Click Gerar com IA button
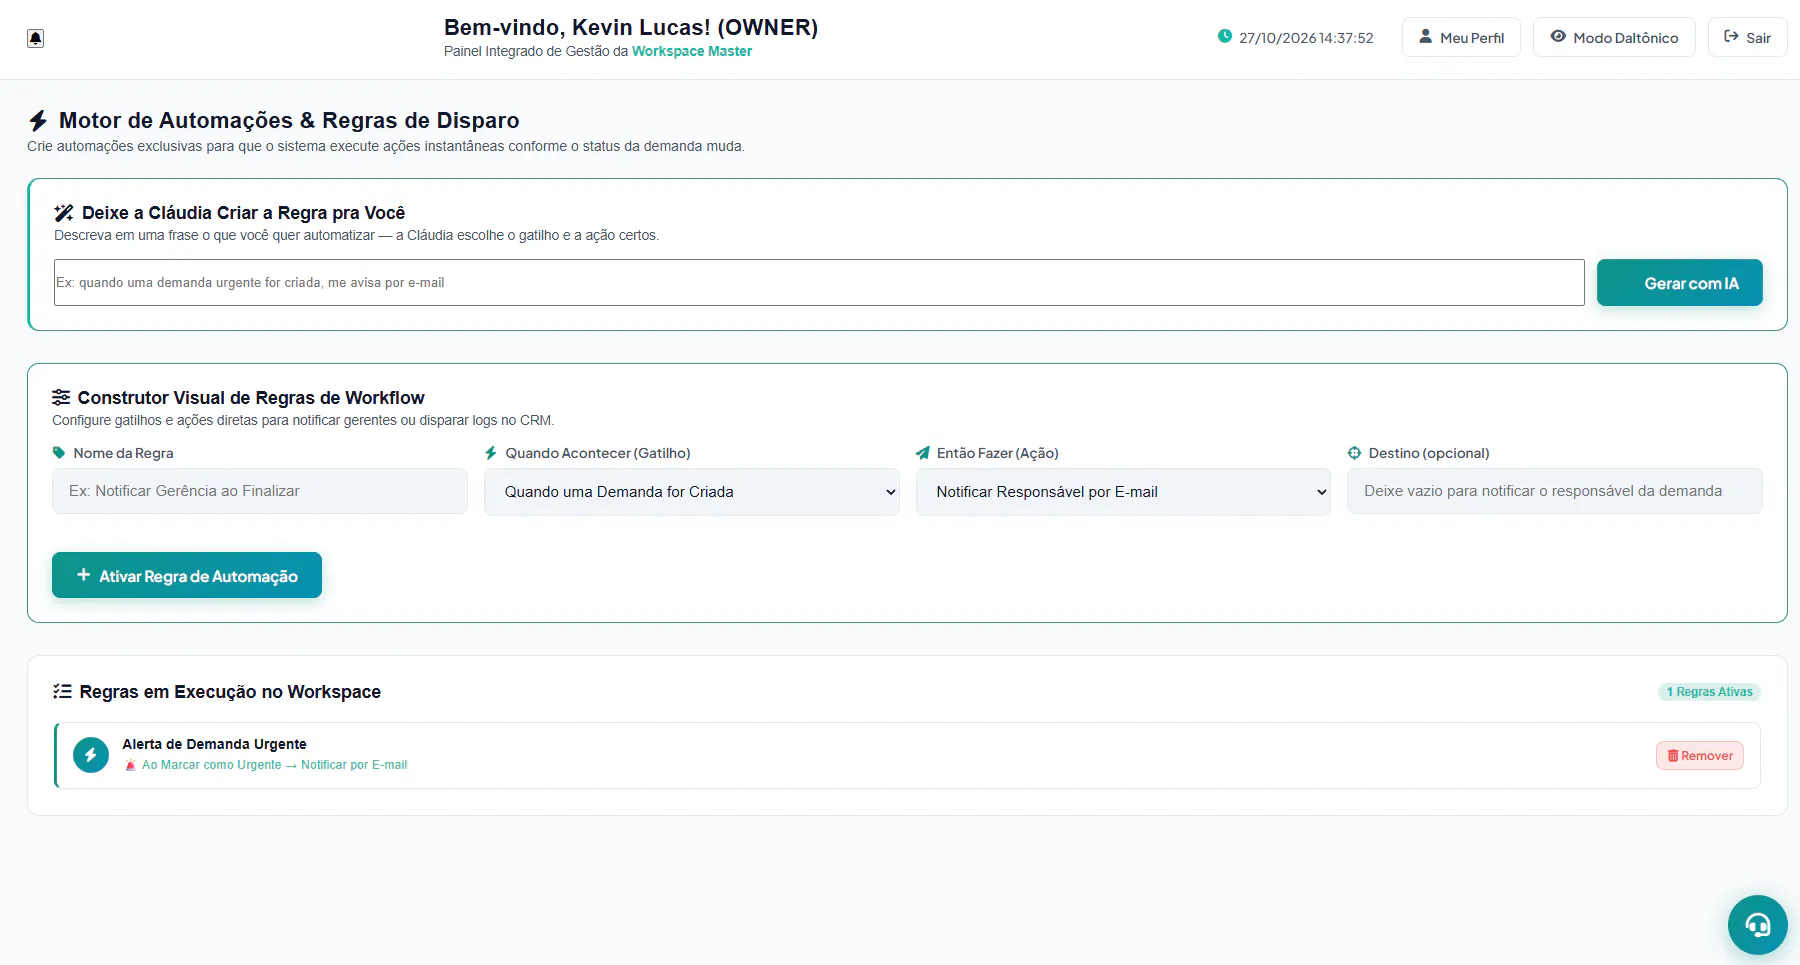This screenshot has height=965, width=1800. (x=1680, y=283)
